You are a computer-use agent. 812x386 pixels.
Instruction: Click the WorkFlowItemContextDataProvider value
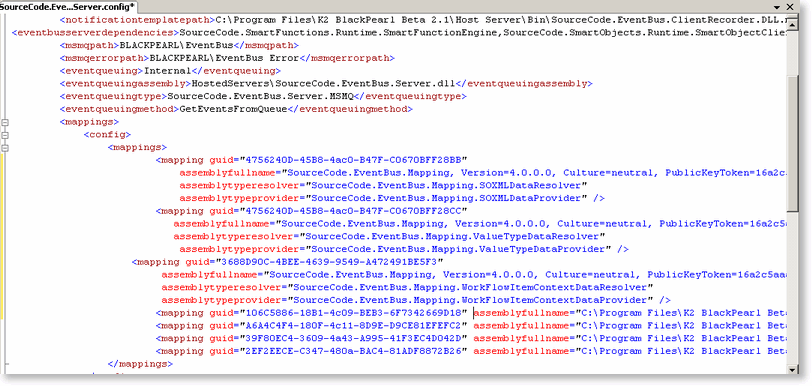(470, 300)
